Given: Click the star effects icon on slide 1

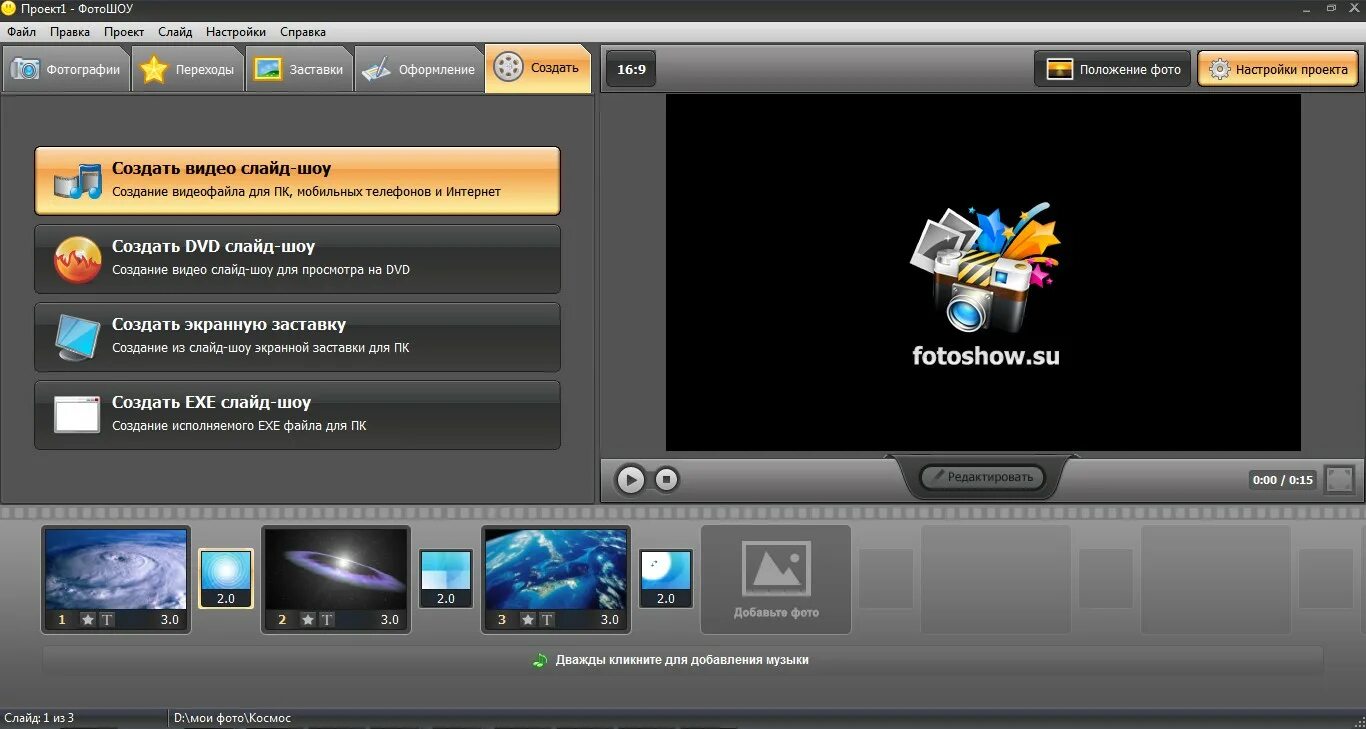Looking at the screenshot, I should (88, 620).
